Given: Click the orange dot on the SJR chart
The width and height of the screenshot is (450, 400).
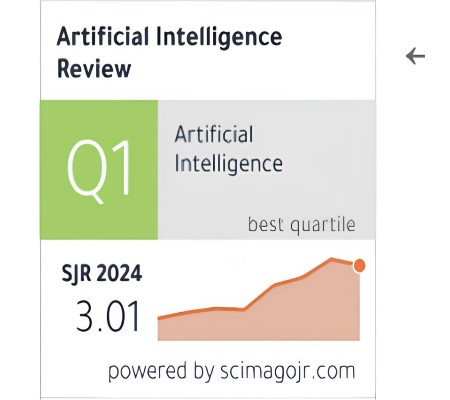Looking at the screenshot, I should tap(359, 266).
